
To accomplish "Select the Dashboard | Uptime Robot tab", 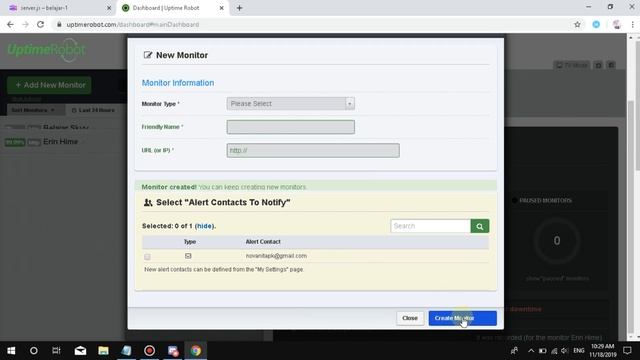I will pos(172,8).
